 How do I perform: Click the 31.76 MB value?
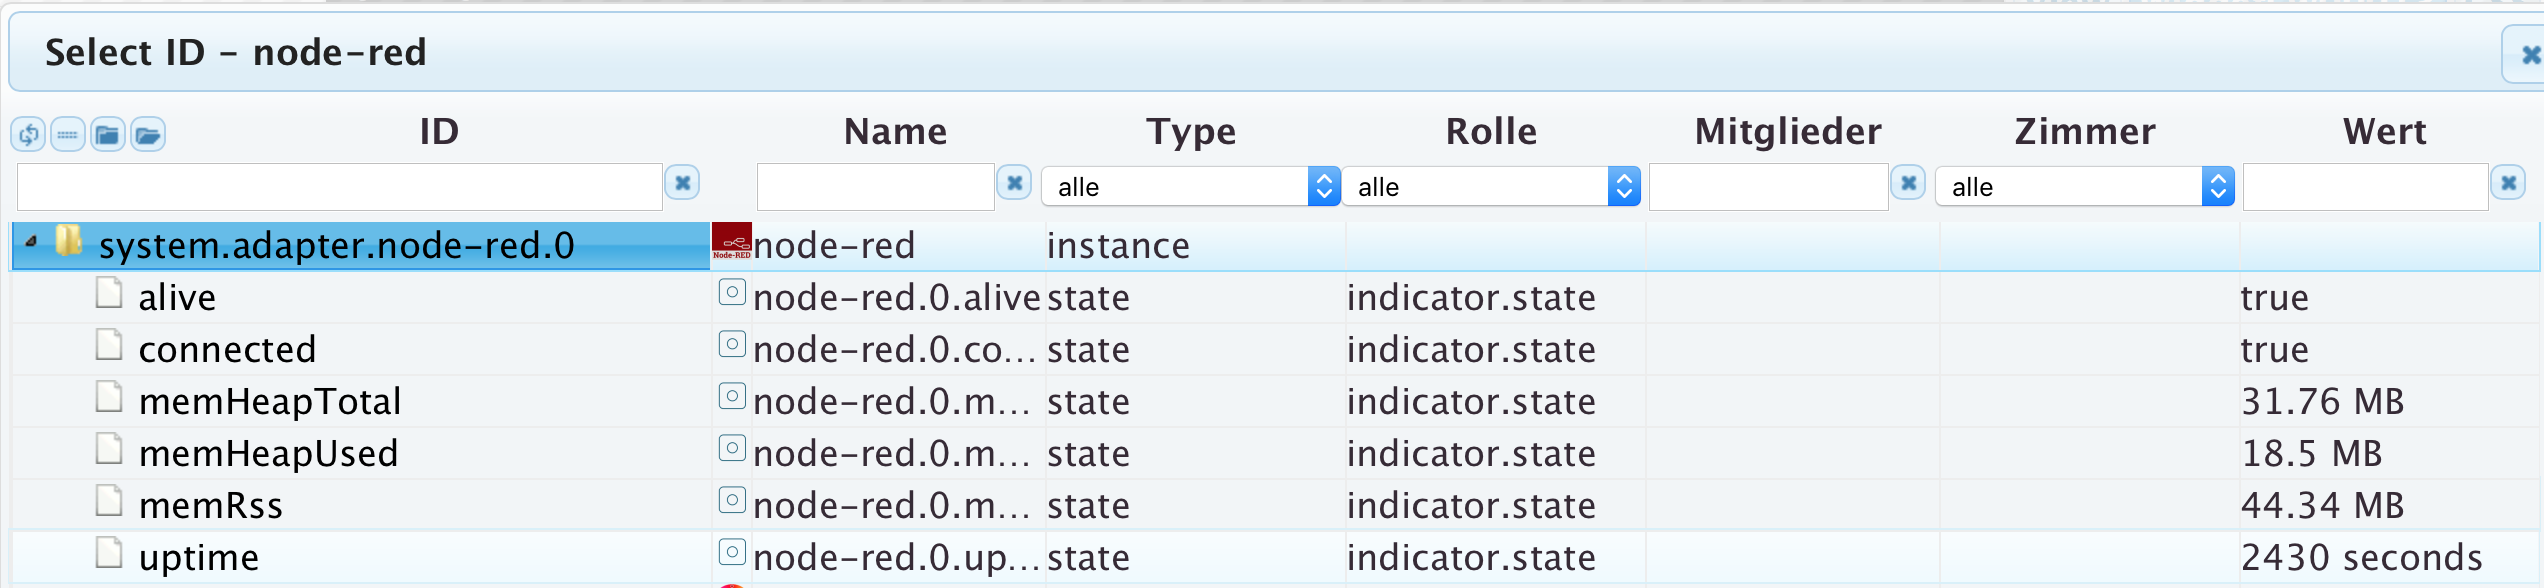pos(2322,402)
